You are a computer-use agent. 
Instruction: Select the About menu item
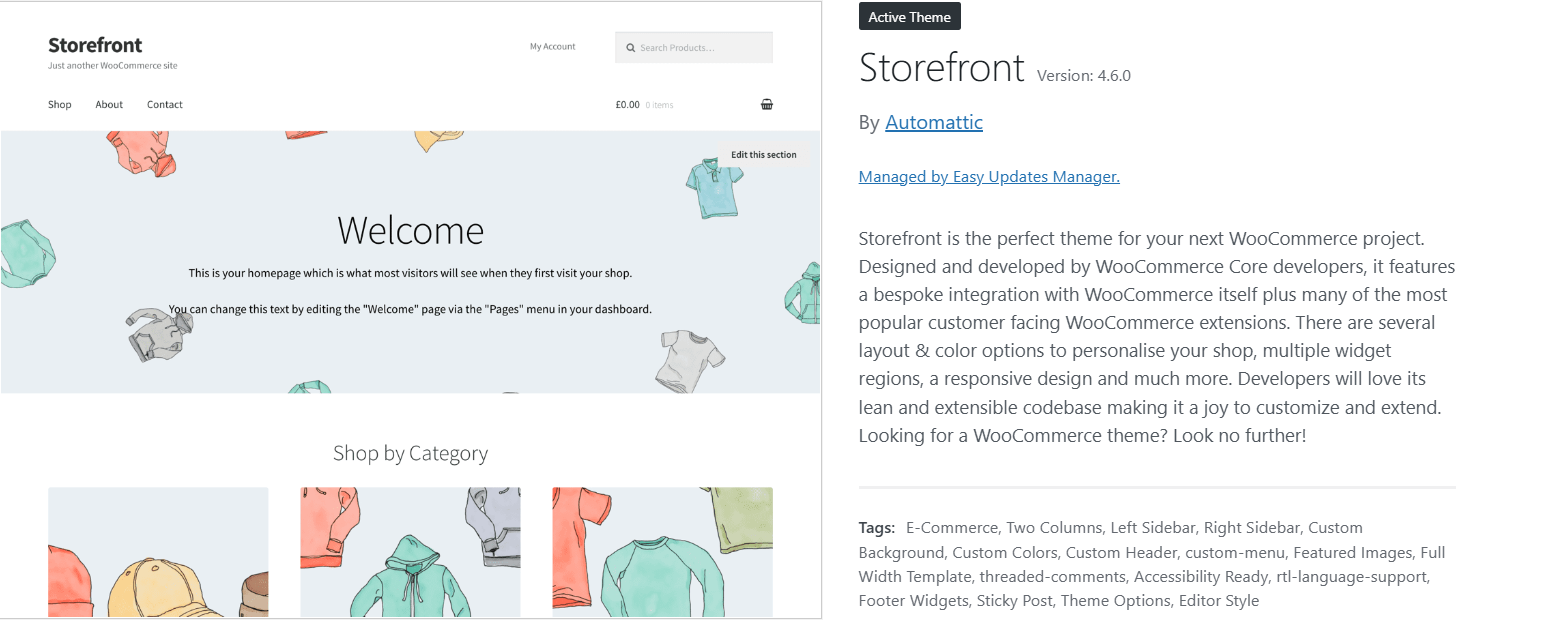[x=109, y=105]
